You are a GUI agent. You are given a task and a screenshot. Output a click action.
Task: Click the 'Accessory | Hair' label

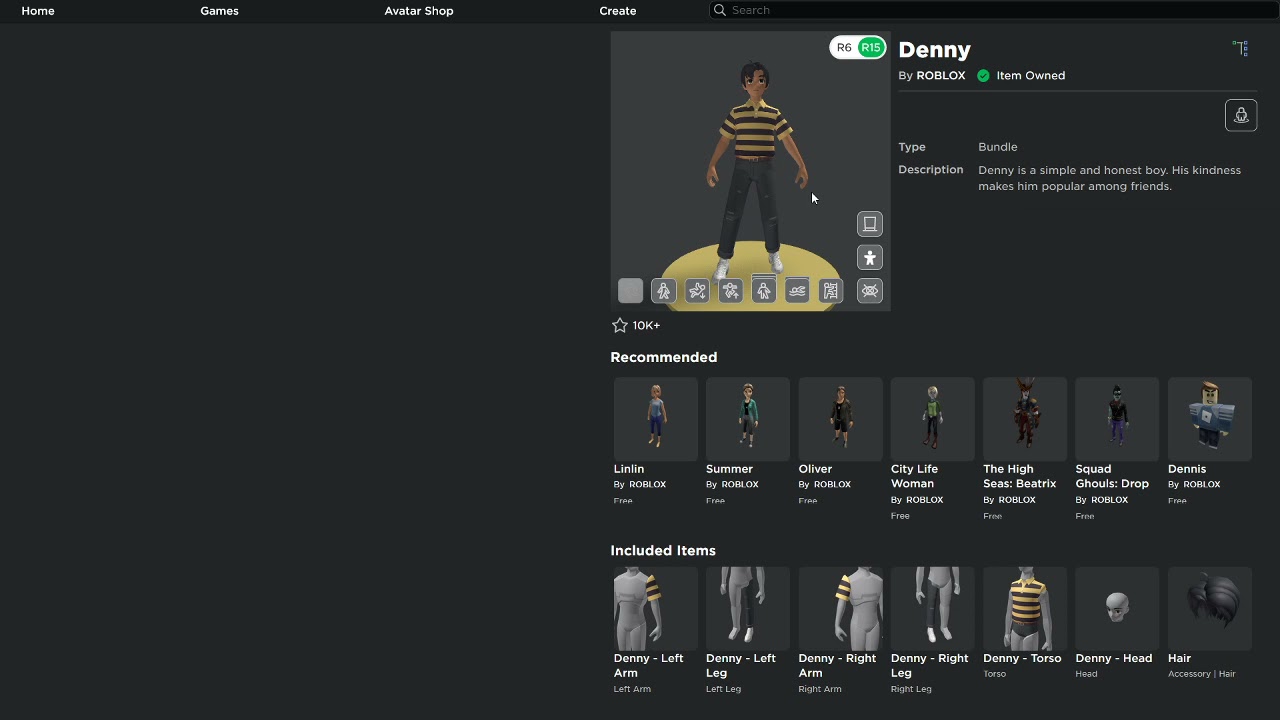pos(1202,674)
